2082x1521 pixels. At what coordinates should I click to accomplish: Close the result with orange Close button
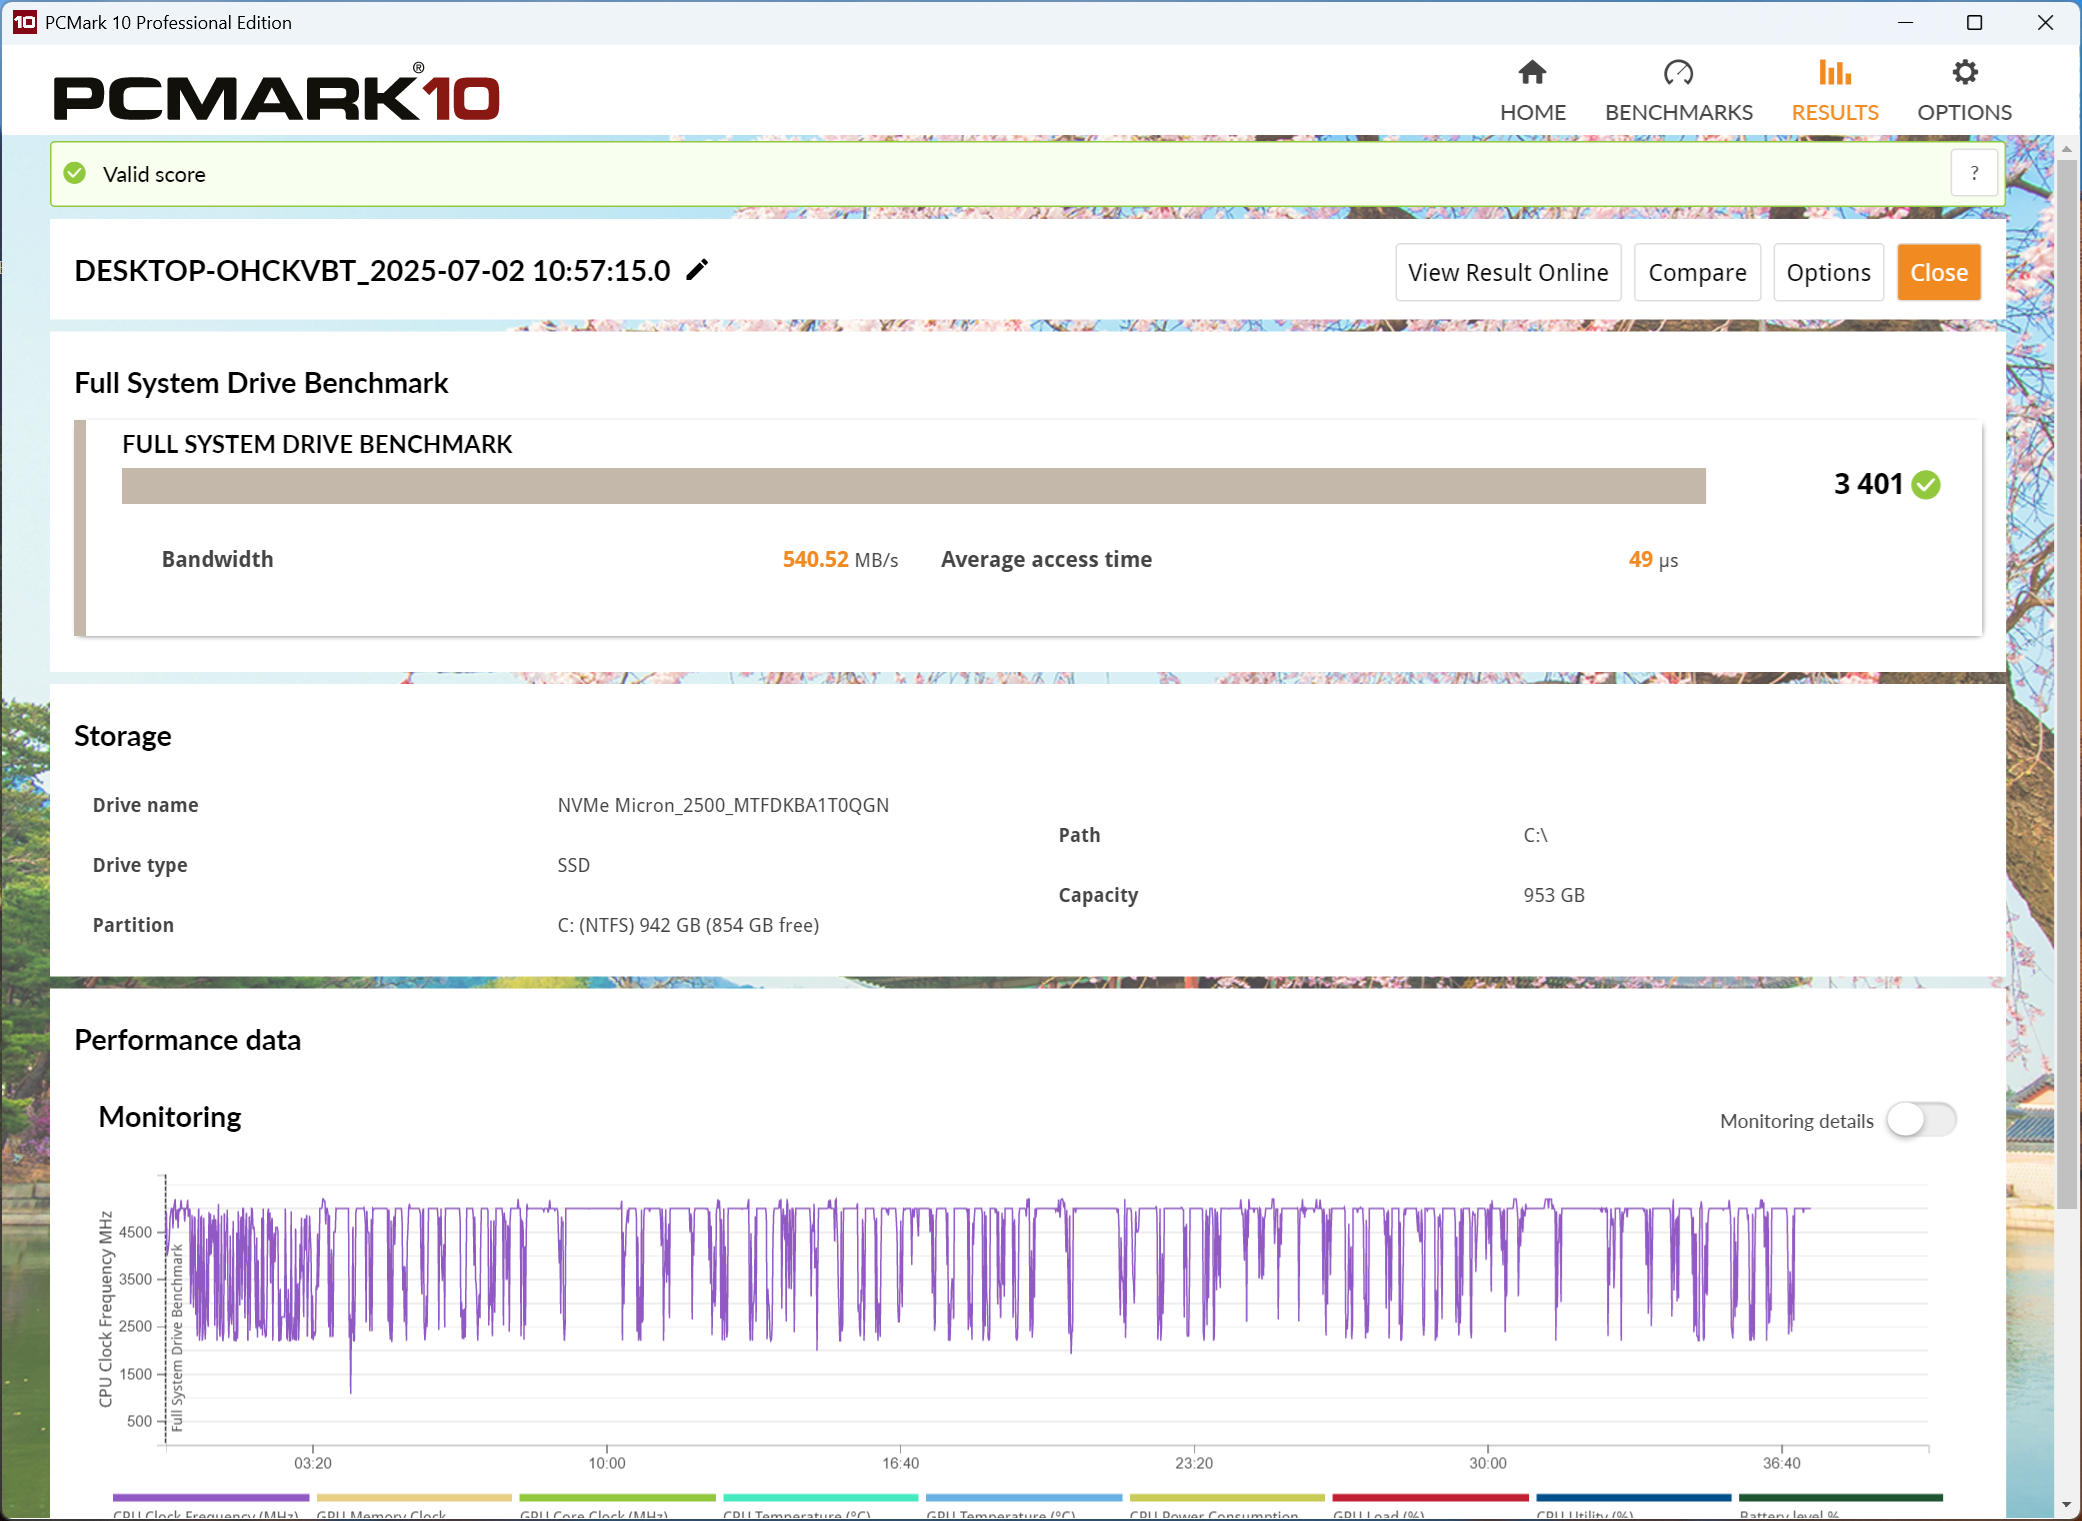[1938, 272]
